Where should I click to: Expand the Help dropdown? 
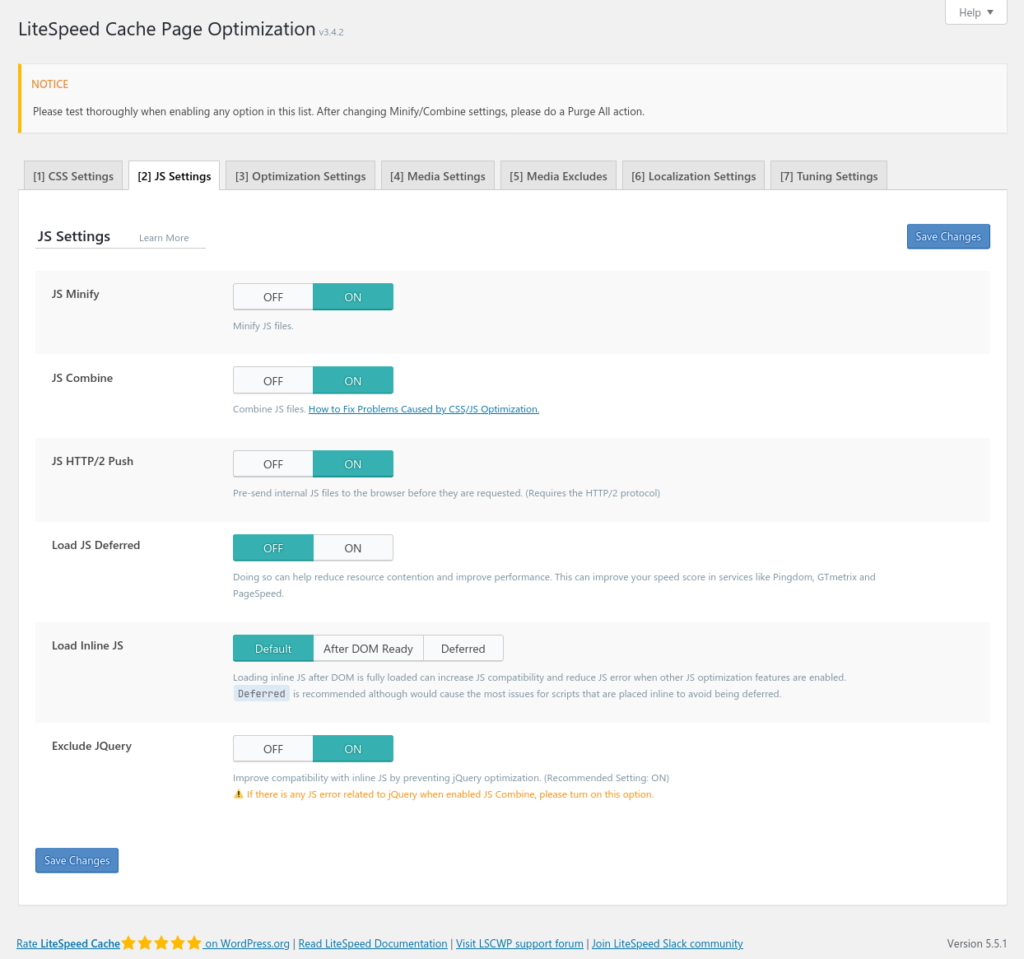976,12
